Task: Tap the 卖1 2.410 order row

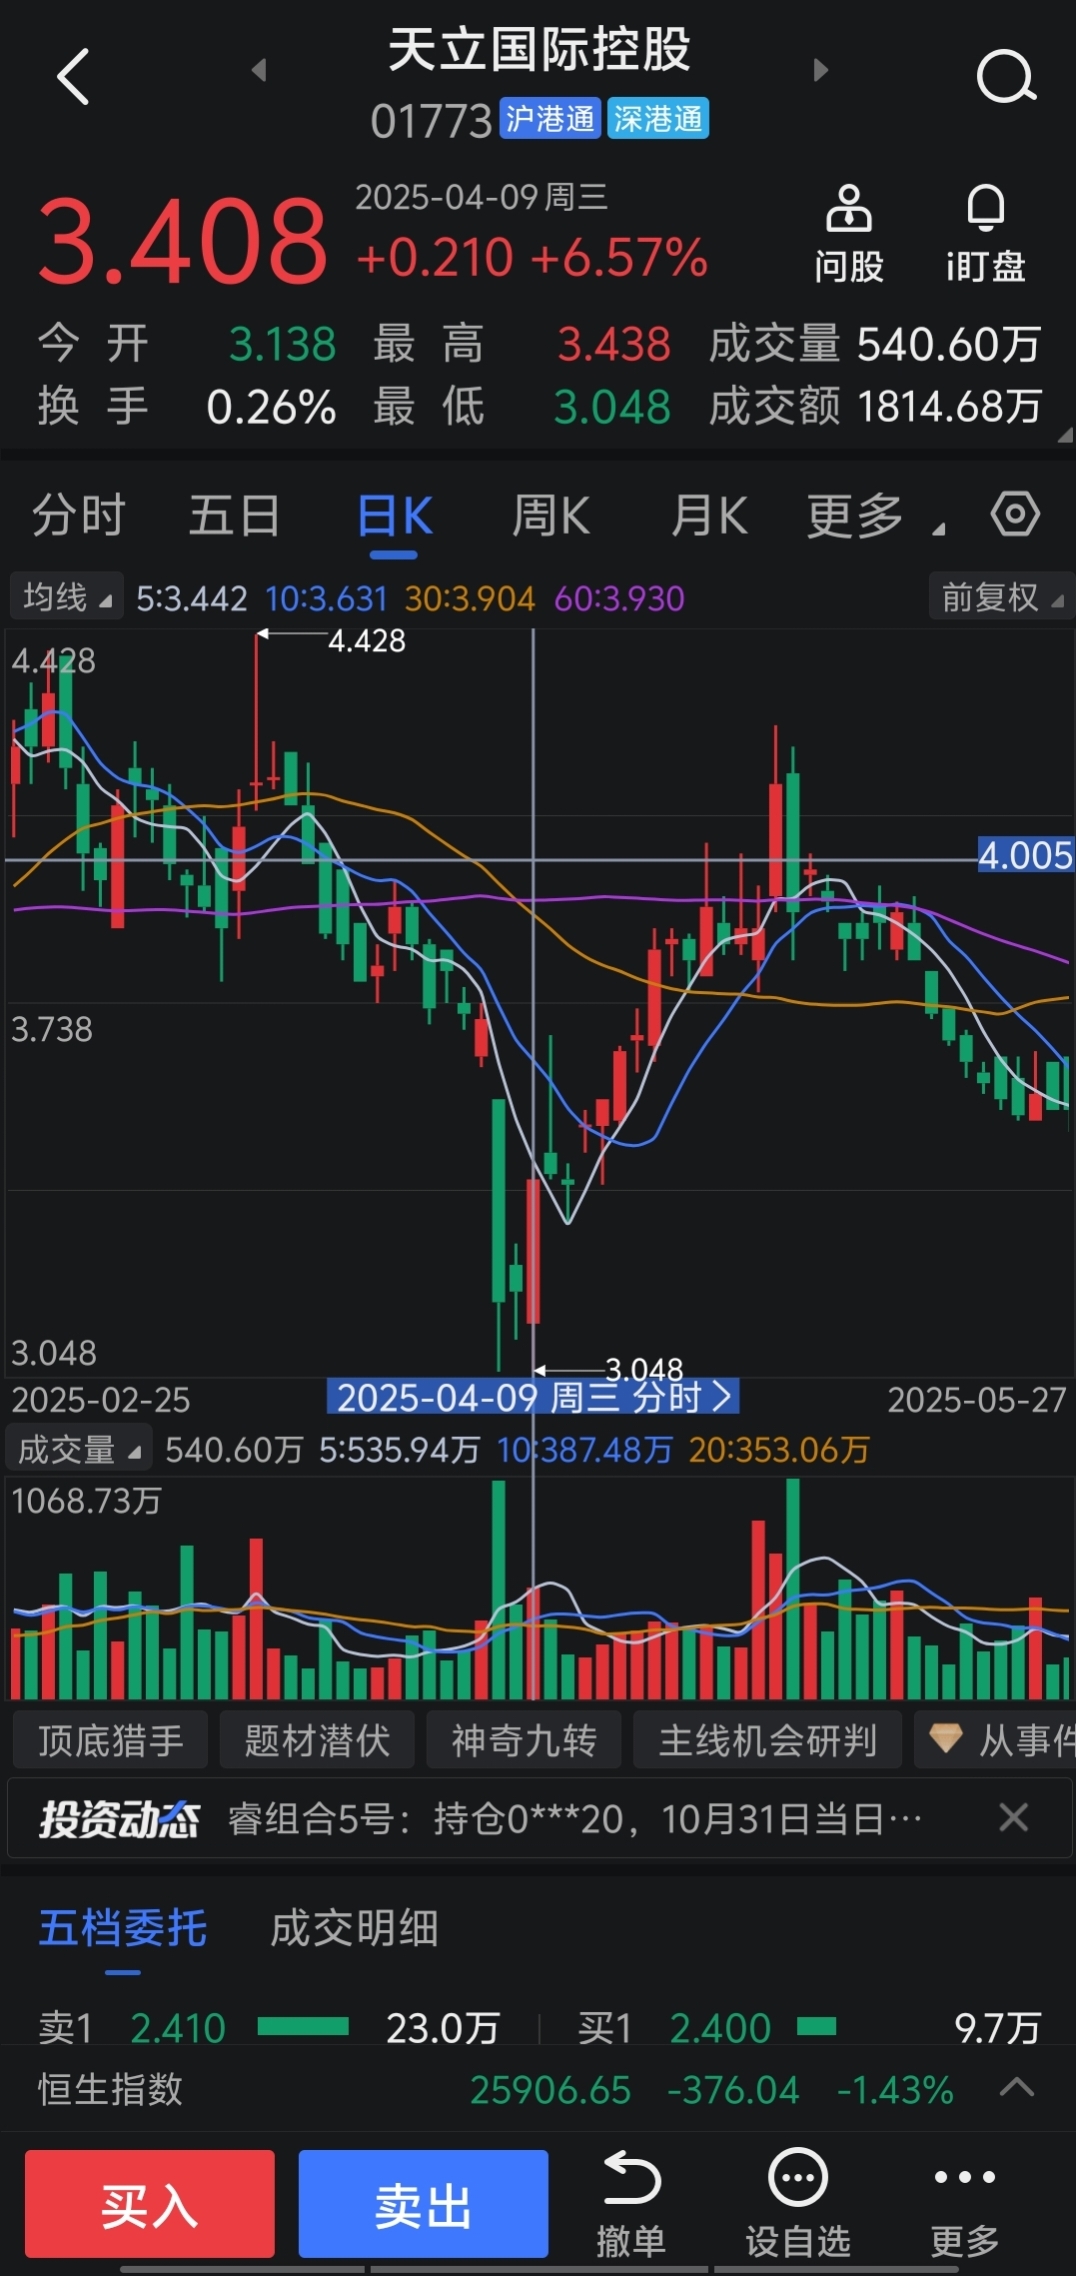Action: point(269,2028)
